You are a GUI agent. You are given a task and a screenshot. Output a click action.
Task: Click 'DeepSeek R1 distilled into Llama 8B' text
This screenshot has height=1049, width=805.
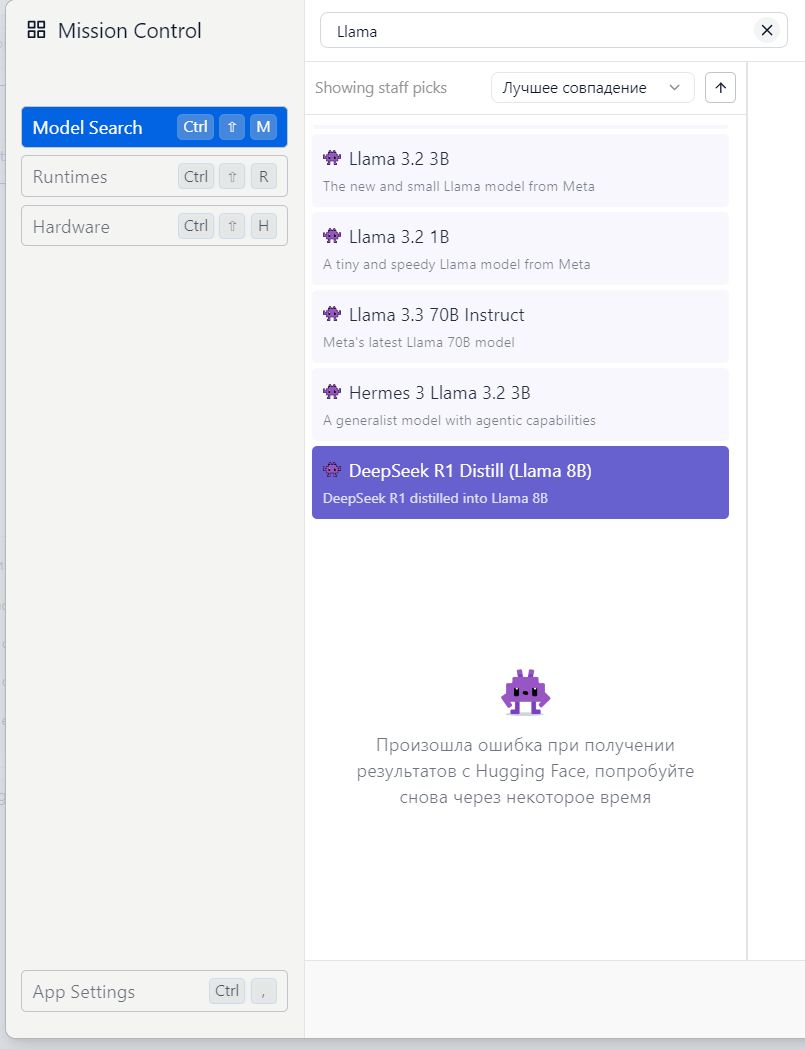(435, 498)
